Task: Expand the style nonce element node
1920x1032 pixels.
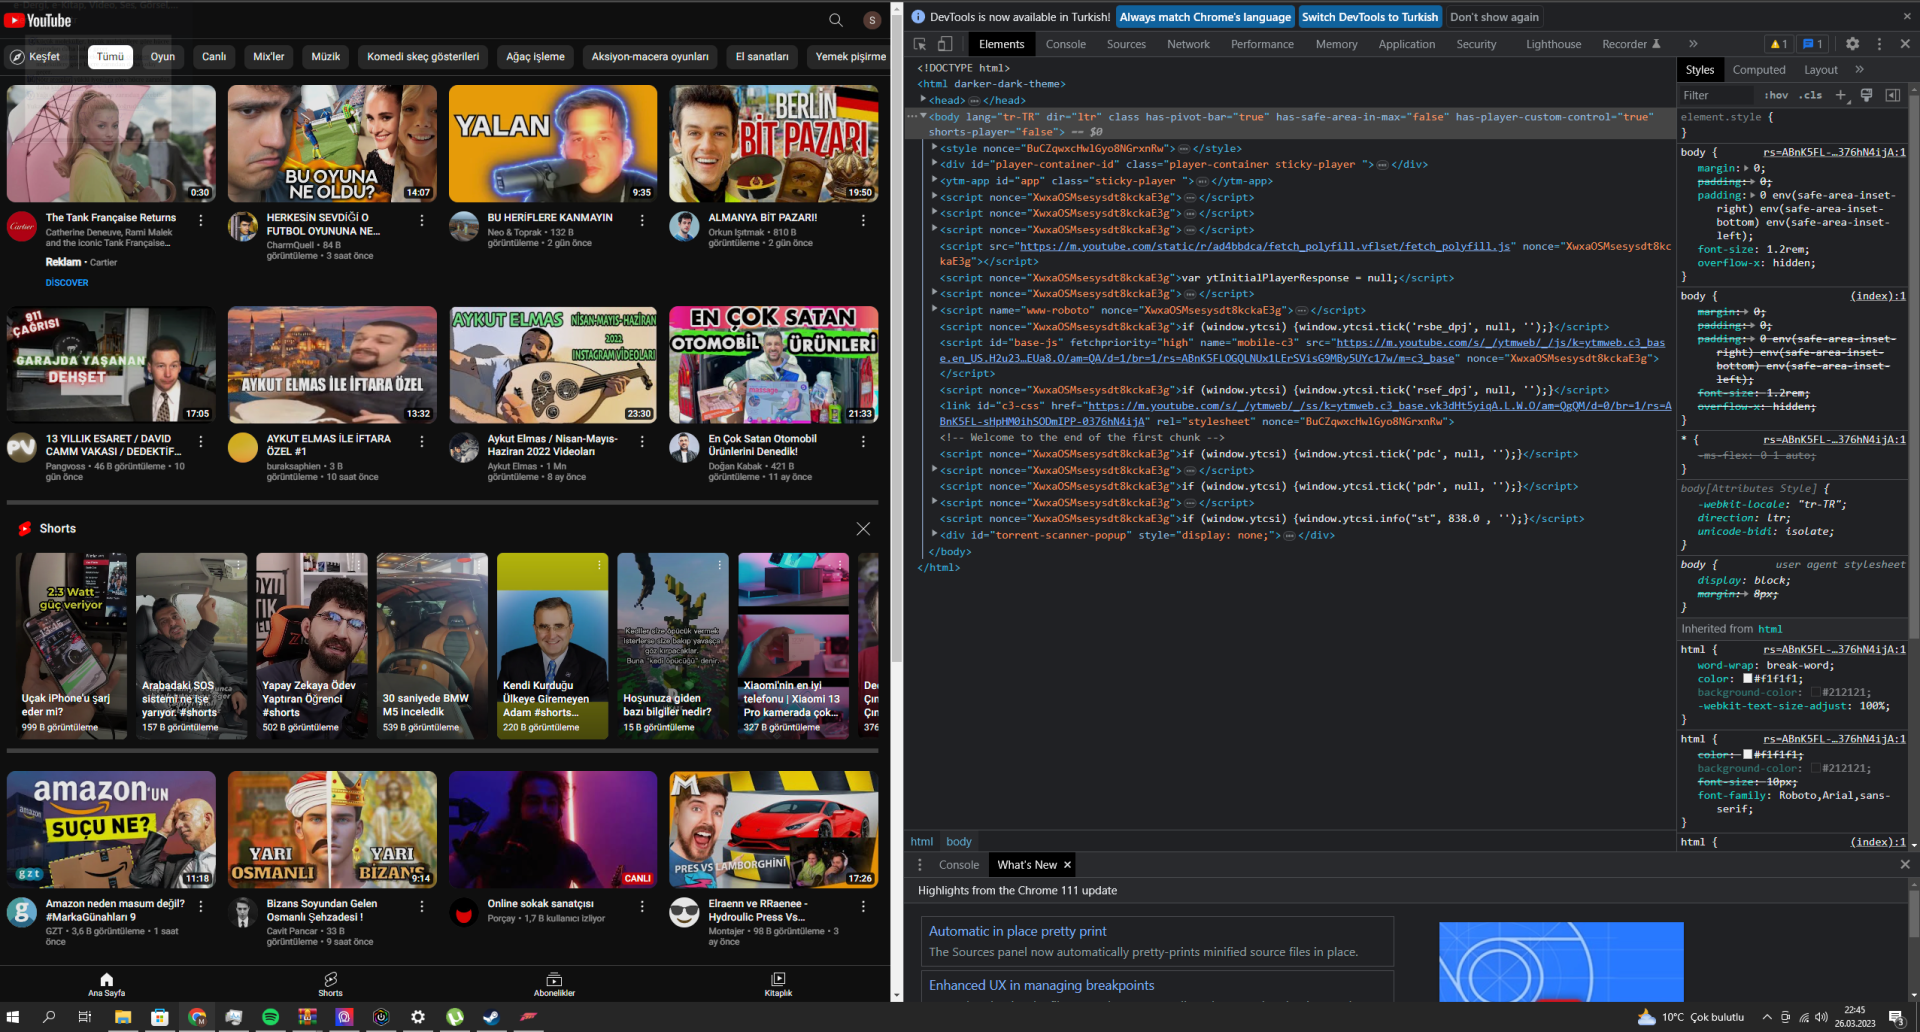Action: (935, 147)
